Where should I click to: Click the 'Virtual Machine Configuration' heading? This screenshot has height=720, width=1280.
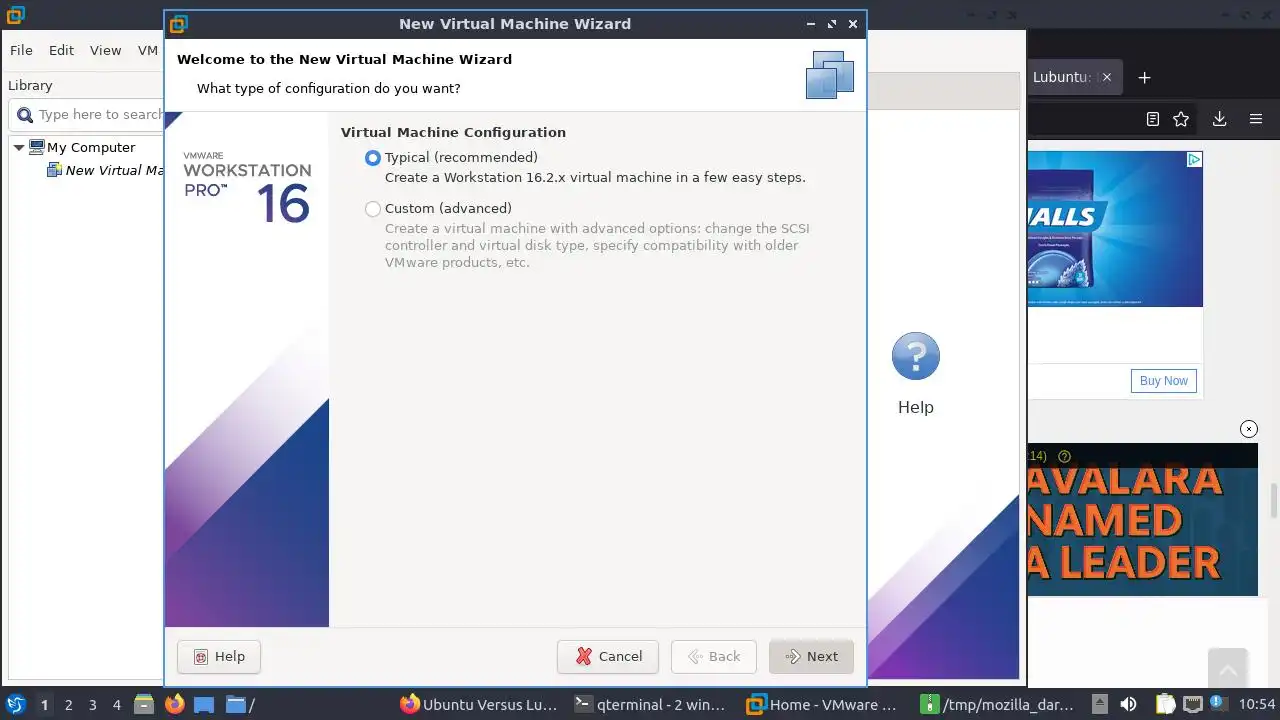point(453,132)
